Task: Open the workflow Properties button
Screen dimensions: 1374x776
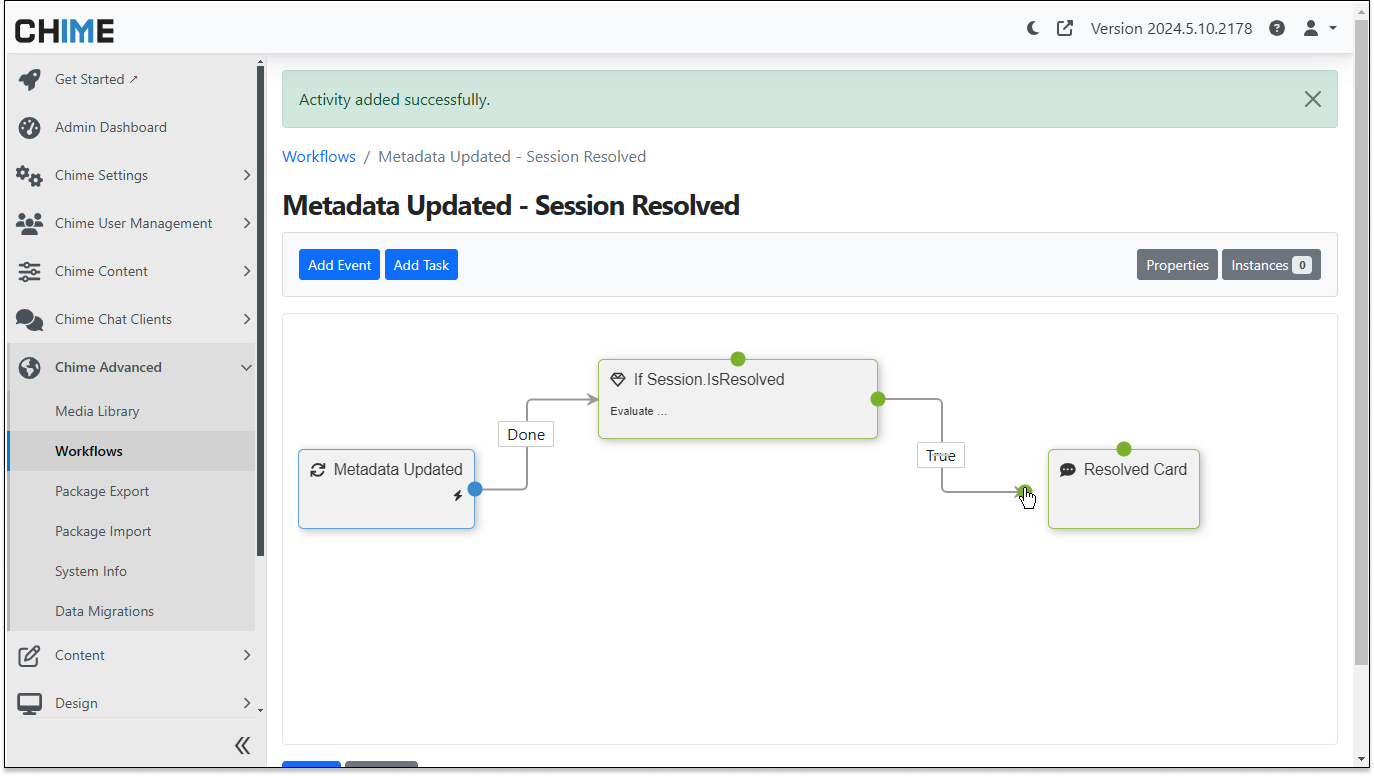Action: tap(1177, 265)
